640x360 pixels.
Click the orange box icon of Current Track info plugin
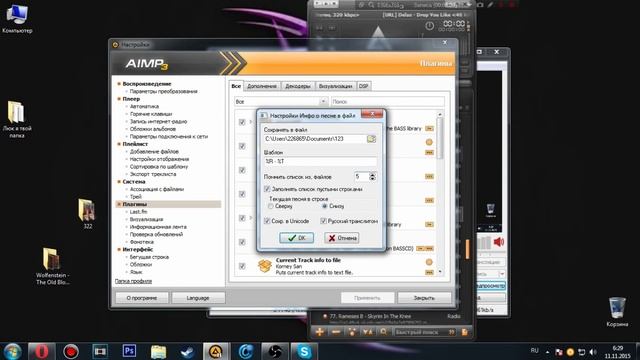coord(265,266)
